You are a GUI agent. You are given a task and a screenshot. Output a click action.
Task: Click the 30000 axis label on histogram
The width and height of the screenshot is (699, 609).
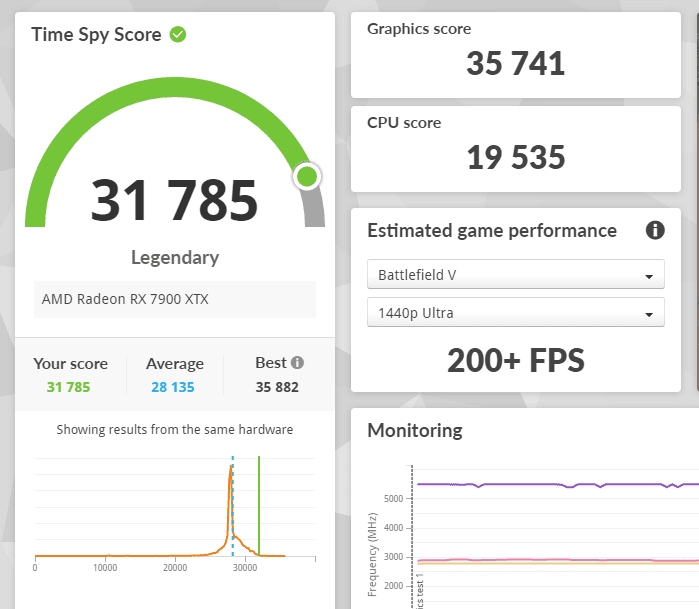point(245,568)
